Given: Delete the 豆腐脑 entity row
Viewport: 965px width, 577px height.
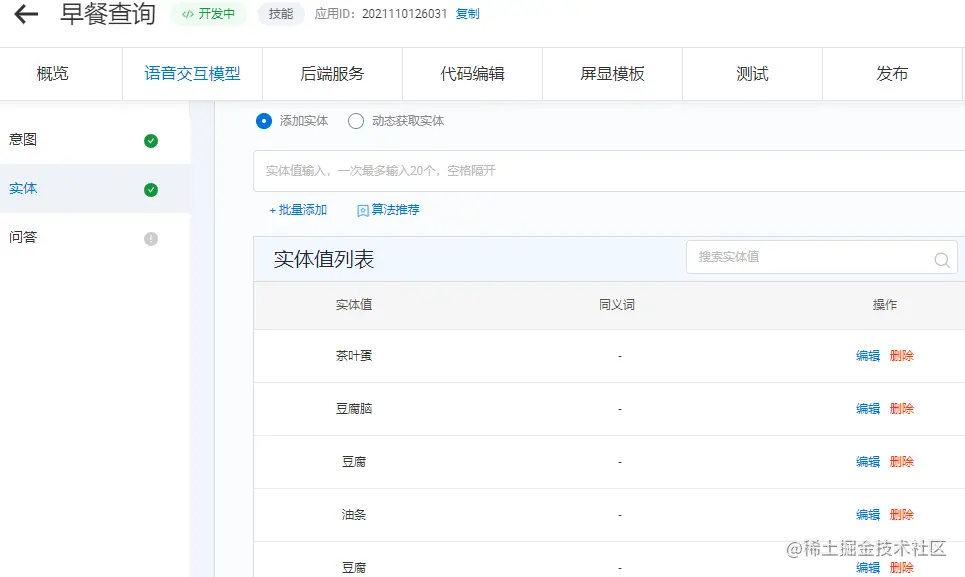Looking at the screenshot, I should [x=902, y=408].
